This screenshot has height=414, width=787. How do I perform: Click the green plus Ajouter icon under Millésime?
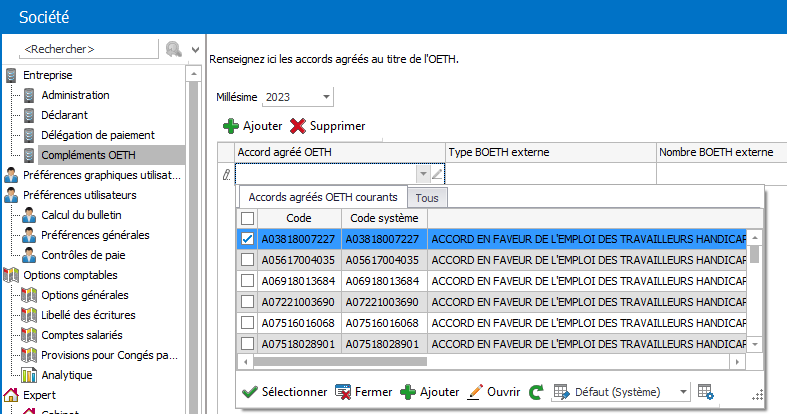(231, 126)
